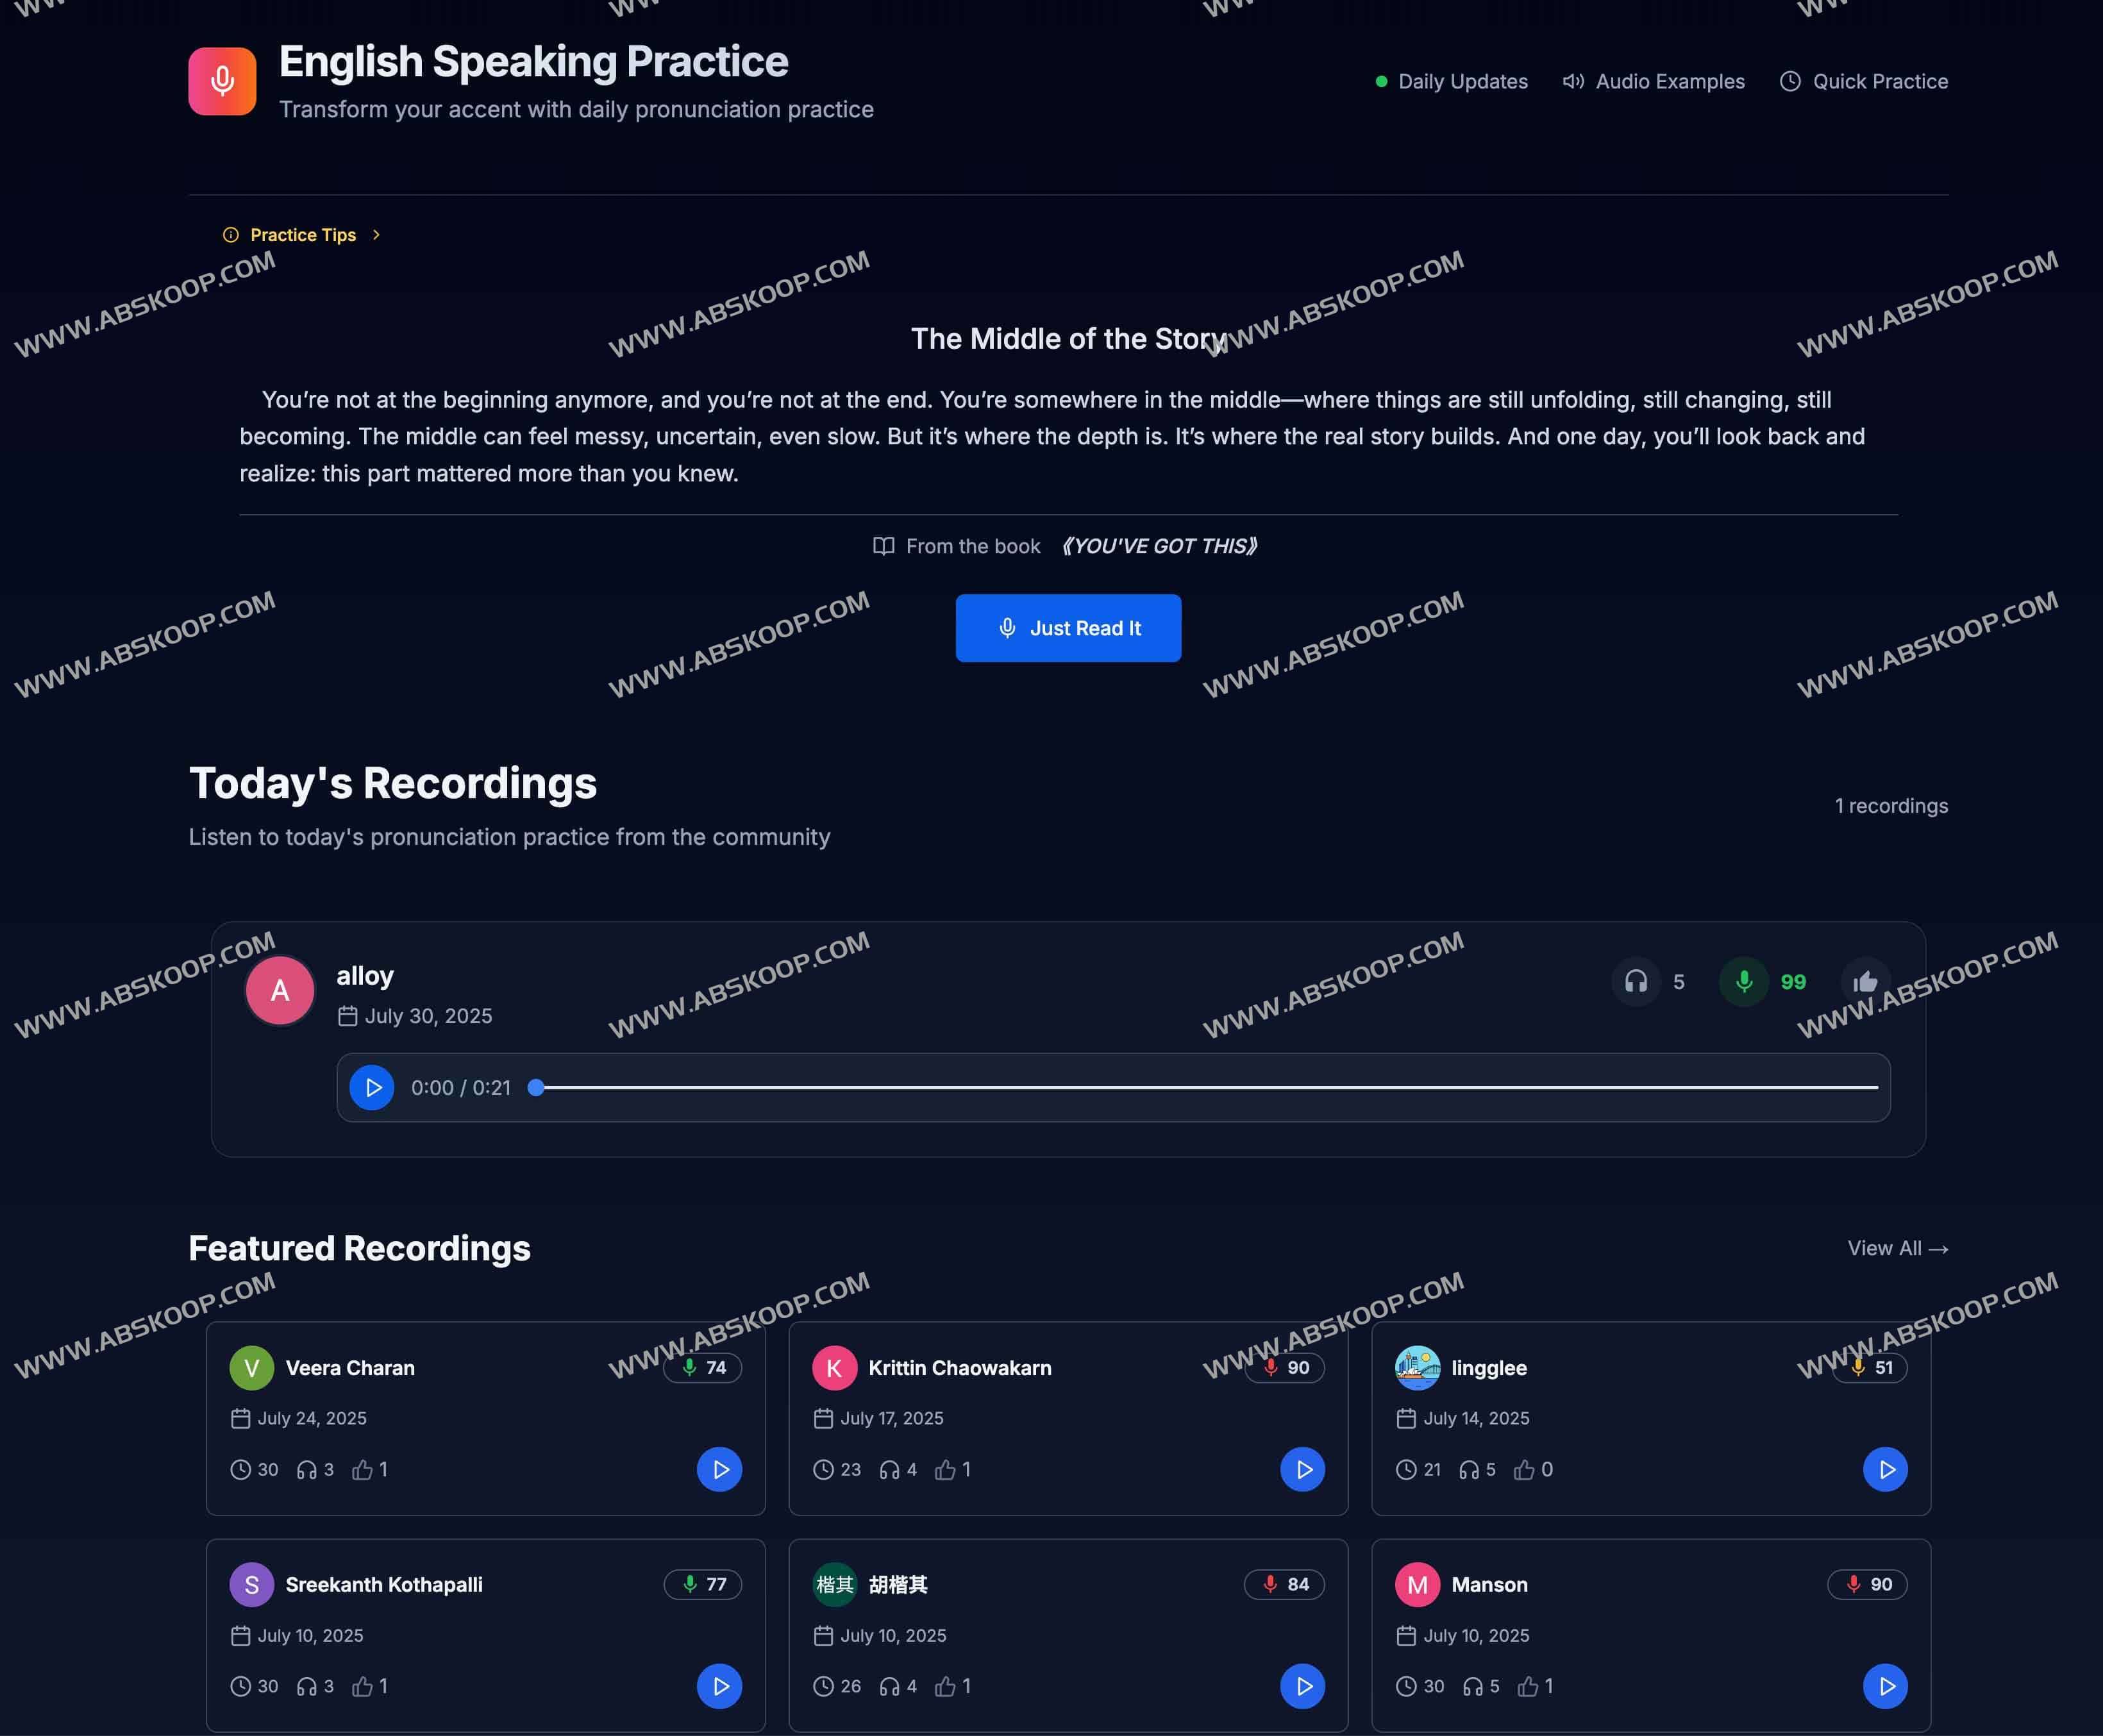The width and height of the screenshot is (2103, 1736).
Task: Like Veera Charan's recording with thumbs-up
Action: 362,1469
